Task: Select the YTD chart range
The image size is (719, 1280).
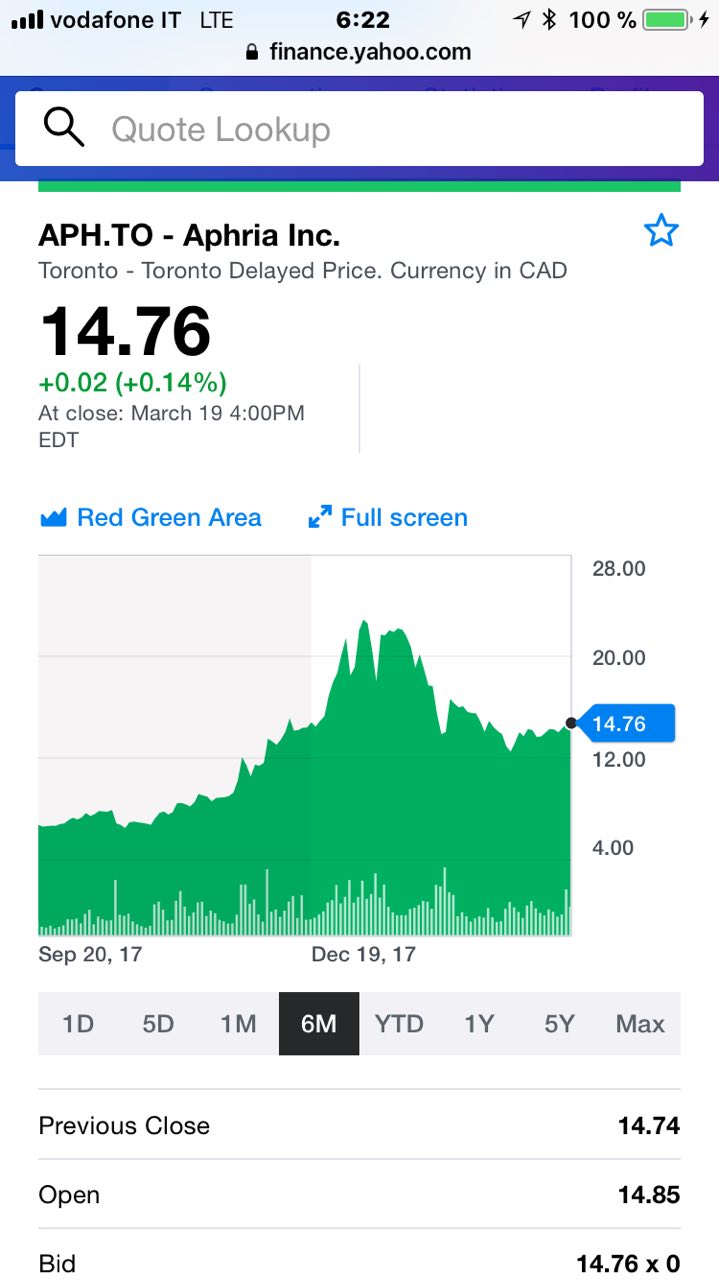Action: pos(399,1024)
